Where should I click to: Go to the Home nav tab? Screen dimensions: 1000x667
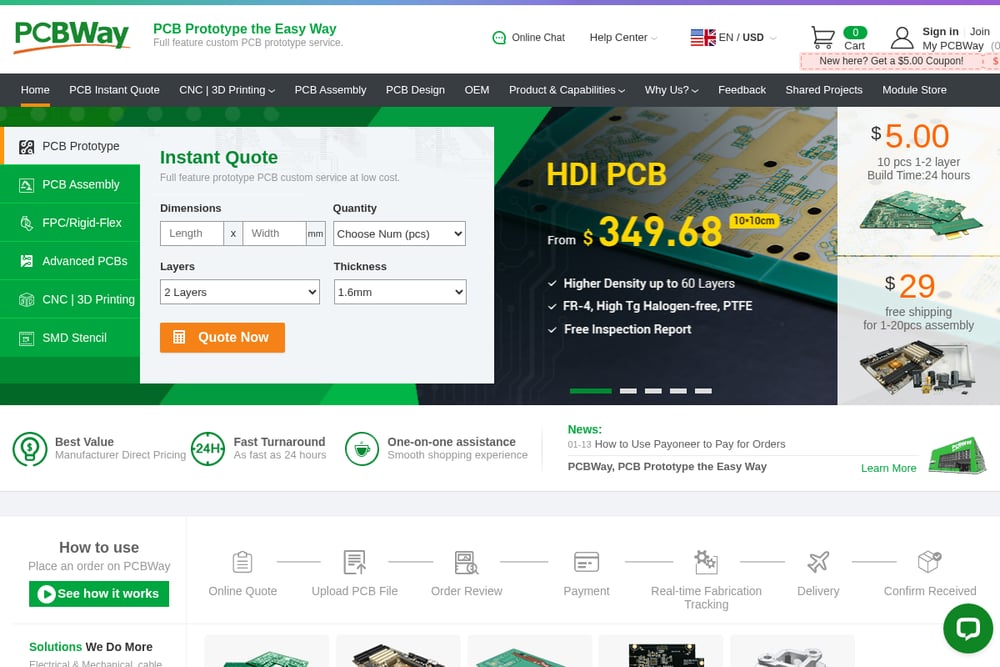(x=35, y=90)
